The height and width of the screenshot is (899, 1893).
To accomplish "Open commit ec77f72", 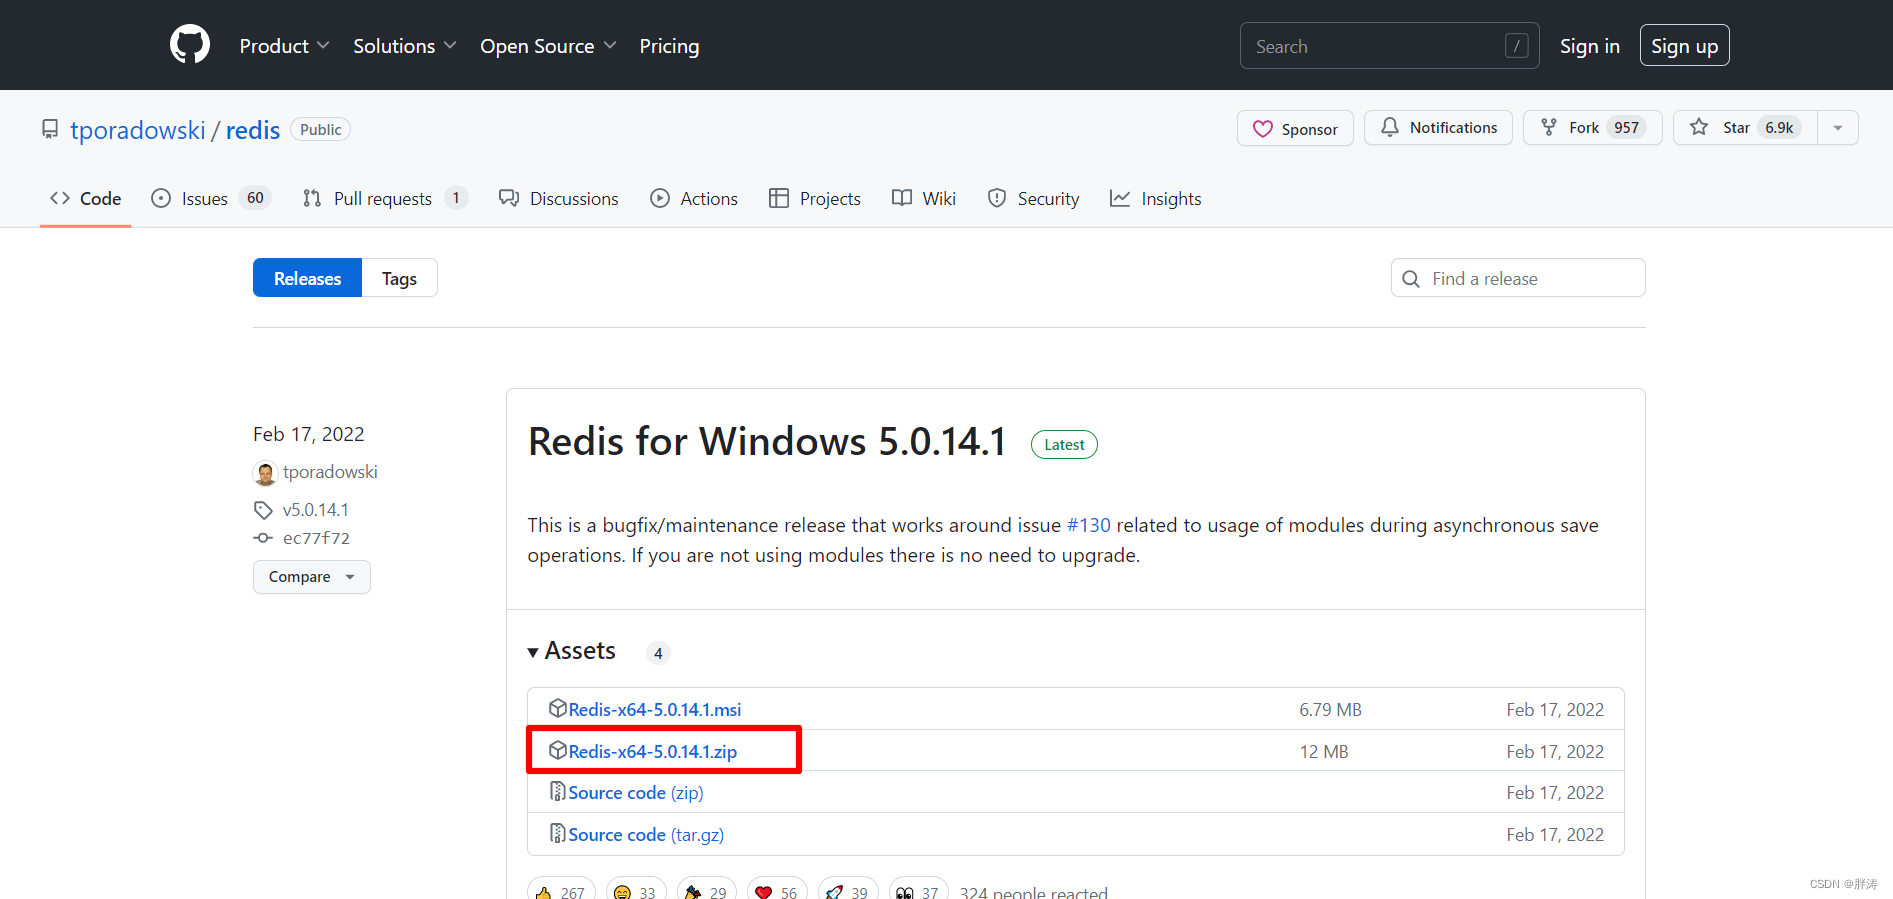I will click(316, 538).
